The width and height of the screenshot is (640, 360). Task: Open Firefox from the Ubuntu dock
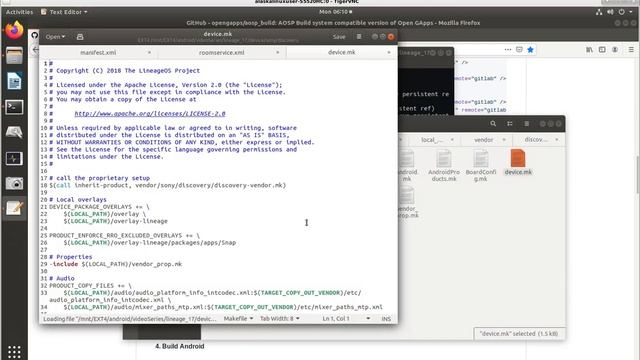pyautogui.click(x=15, y=29)
